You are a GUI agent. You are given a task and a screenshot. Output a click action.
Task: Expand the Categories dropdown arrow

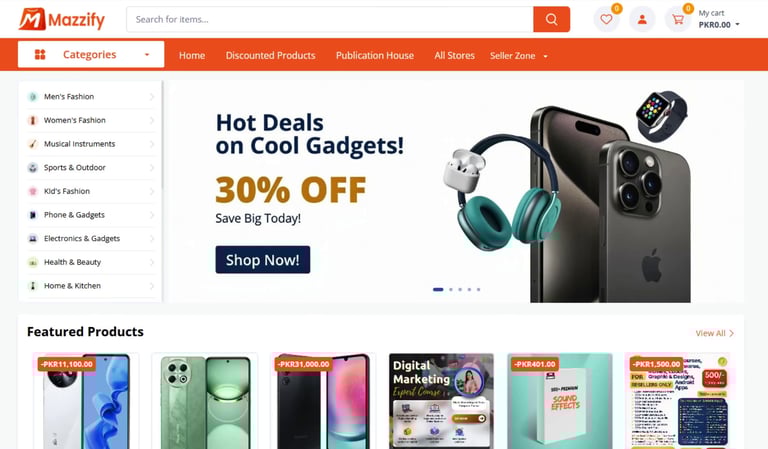tap(146, 55)
